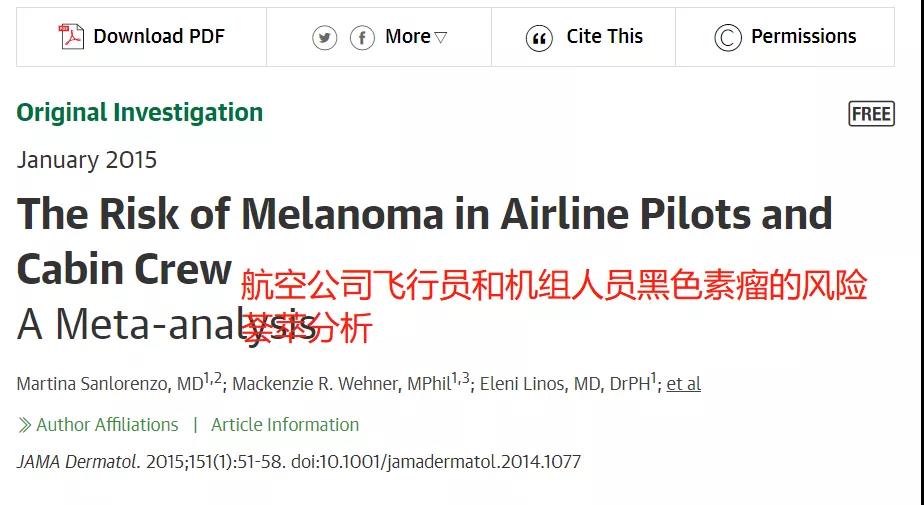Click the Cite This button
The width and height of the screenshot is (924, 505).
coord(583,37)
